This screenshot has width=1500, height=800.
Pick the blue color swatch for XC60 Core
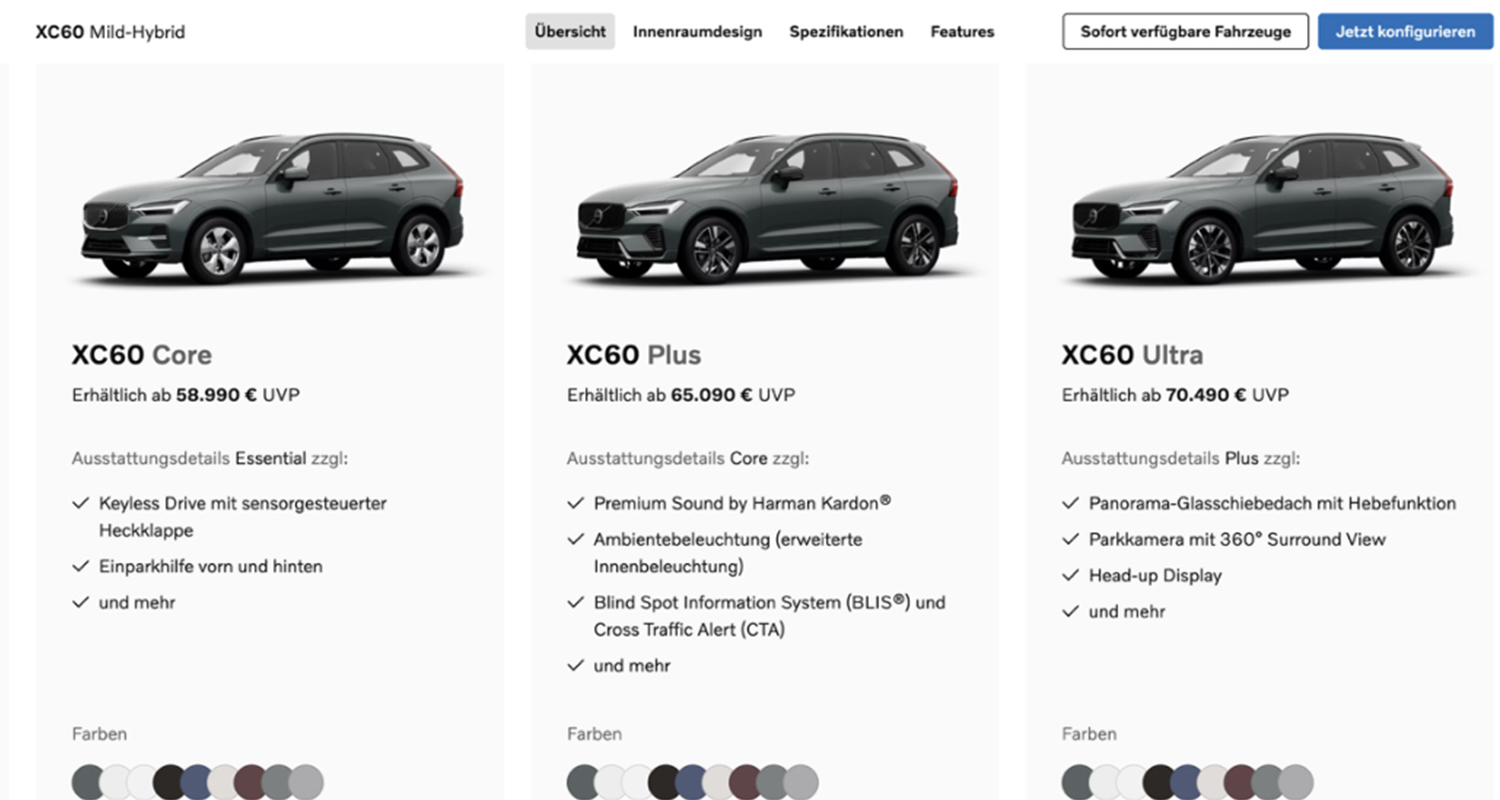click(197, 781)
